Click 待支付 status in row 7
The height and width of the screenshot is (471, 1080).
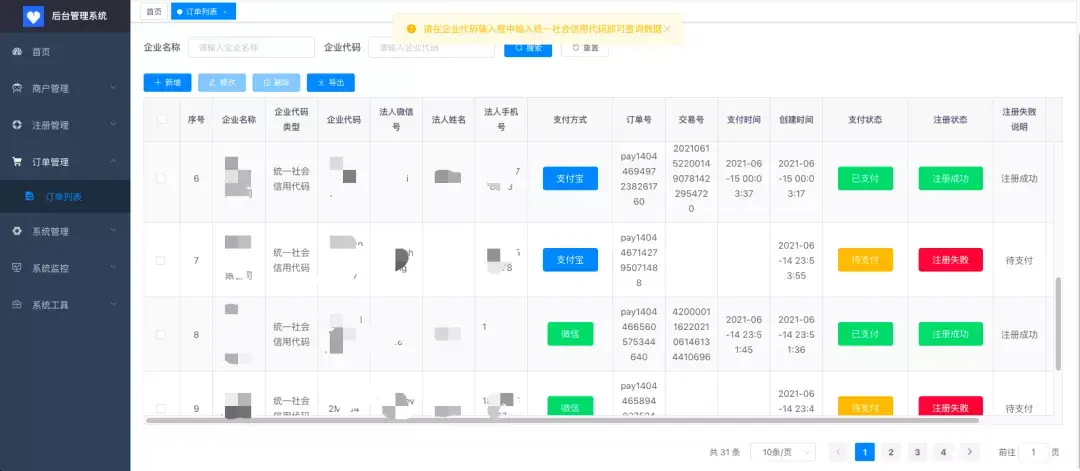pyautogui.click(x=865, y=260)
